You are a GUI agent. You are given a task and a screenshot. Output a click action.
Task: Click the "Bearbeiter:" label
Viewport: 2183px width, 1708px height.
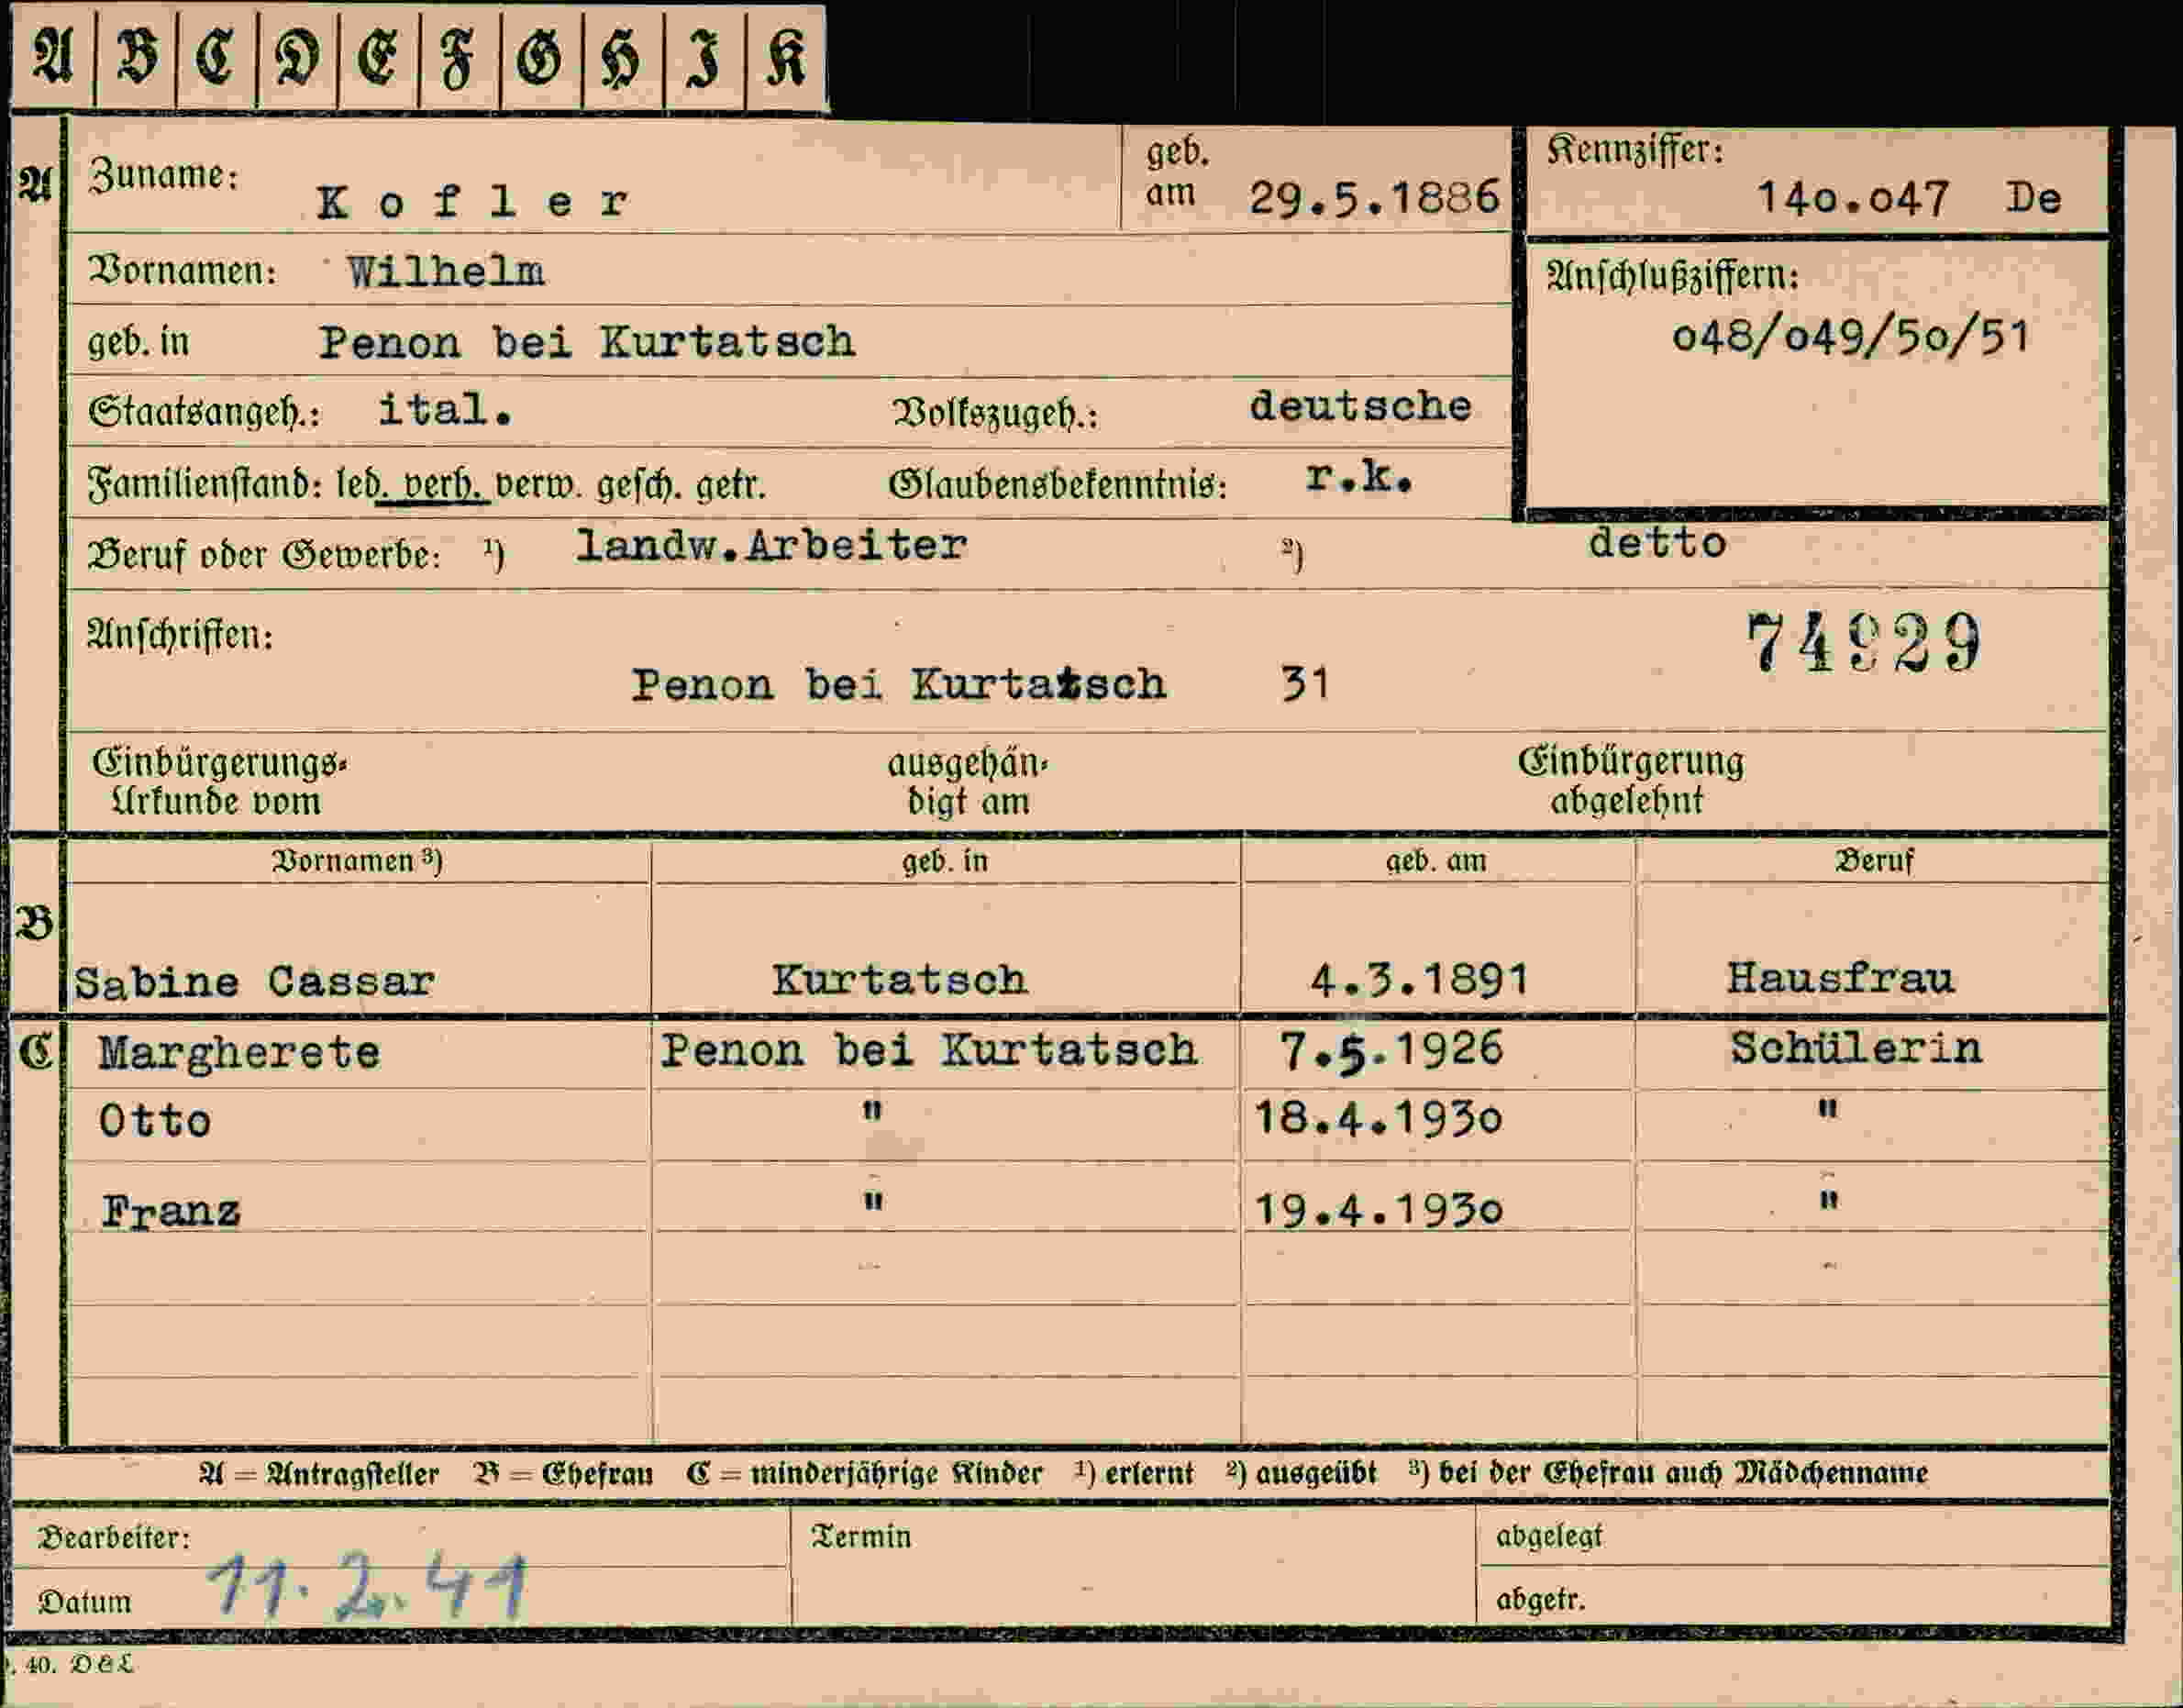[x=114, y=1537]
